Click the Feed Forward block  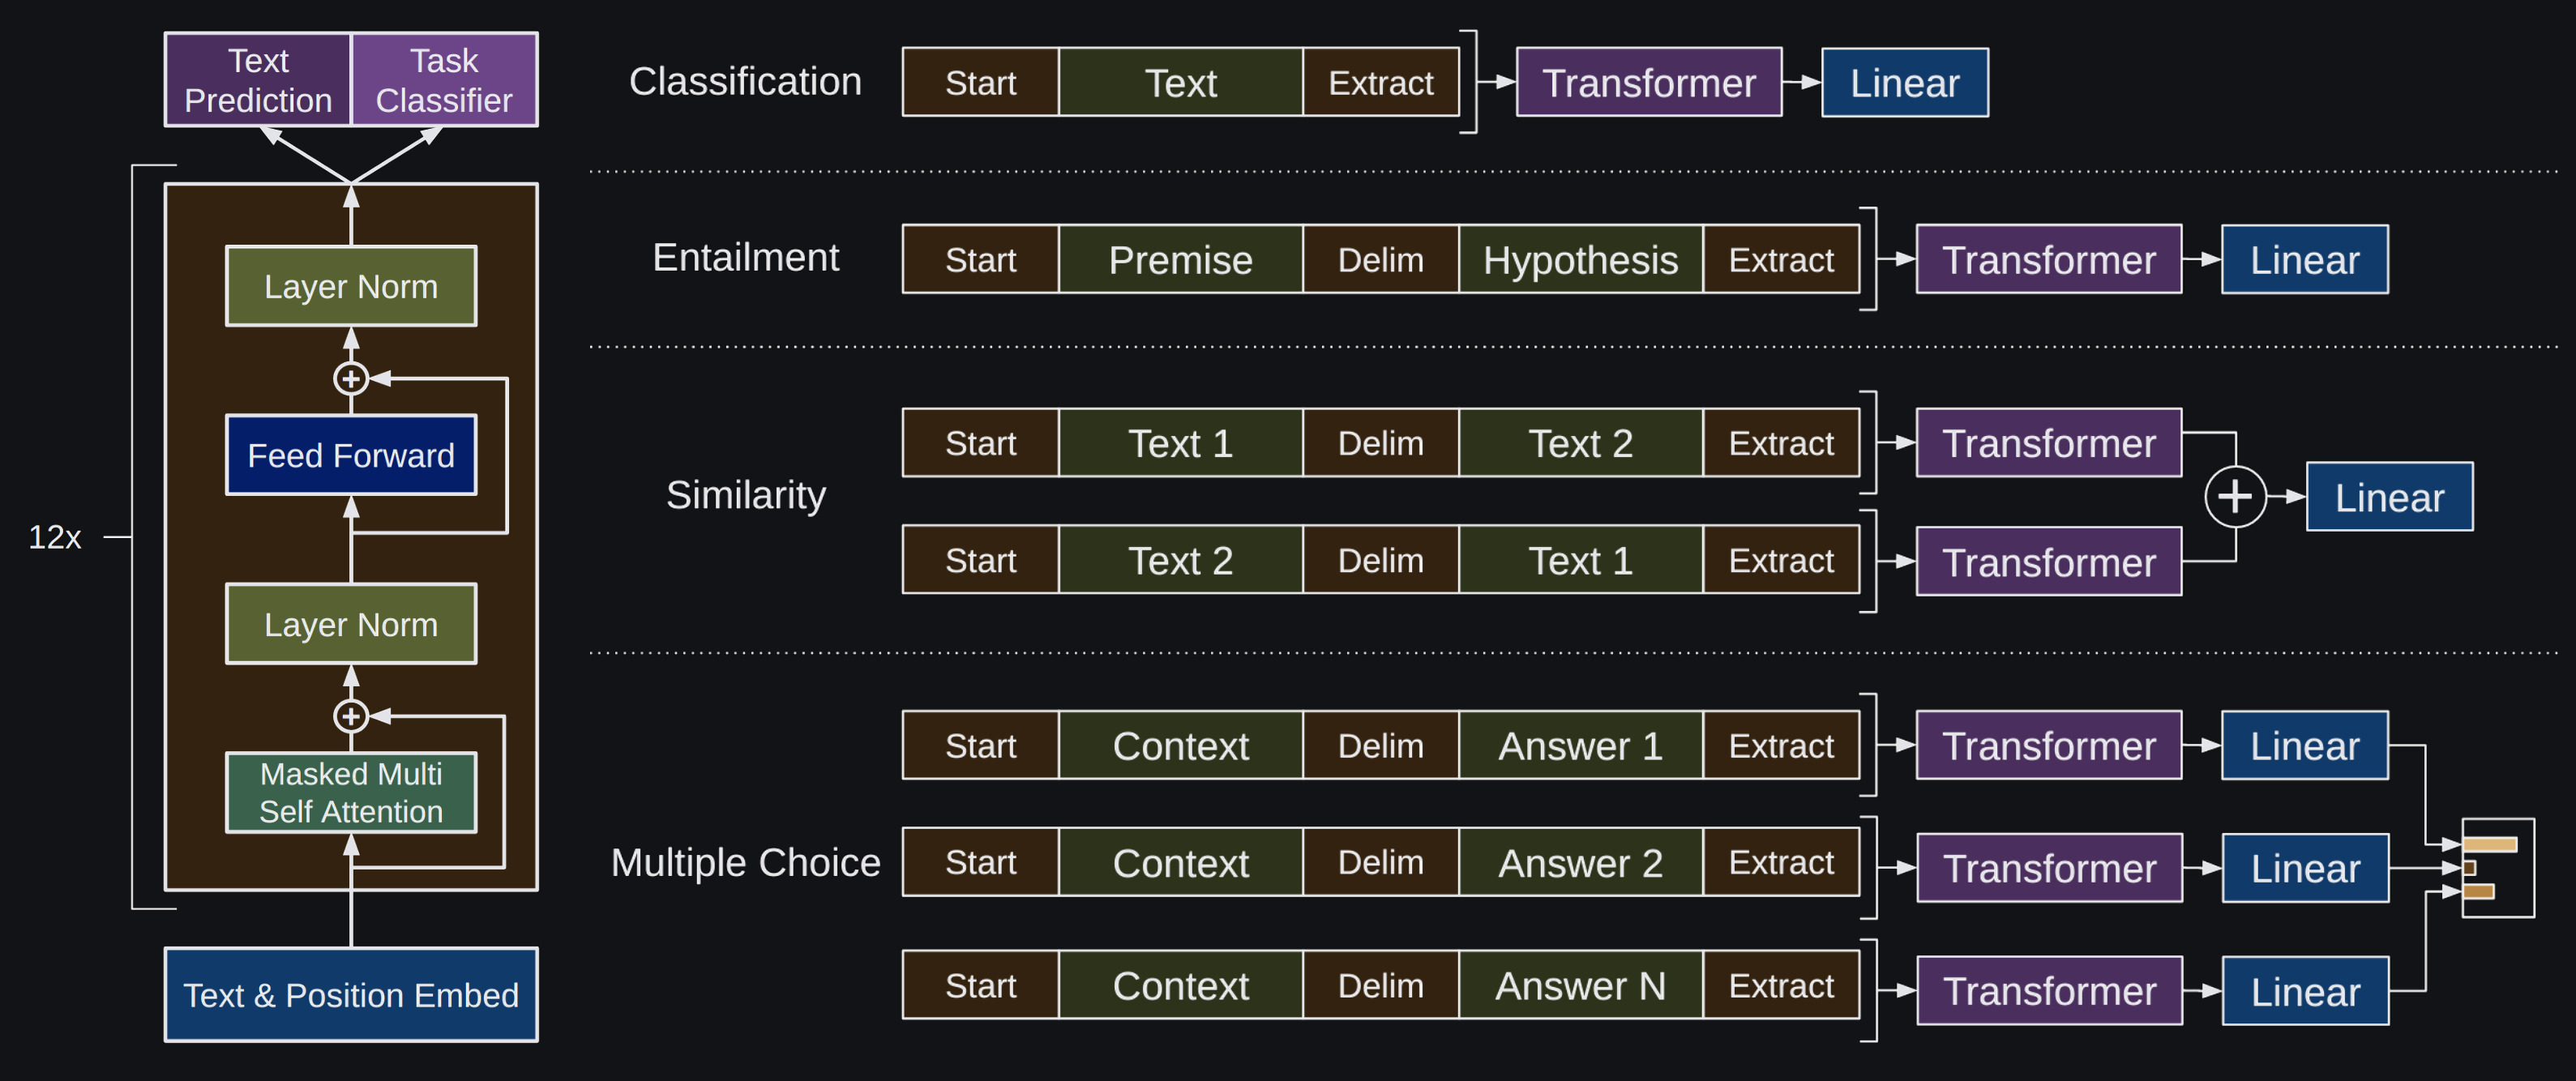(x=351, y=455)
